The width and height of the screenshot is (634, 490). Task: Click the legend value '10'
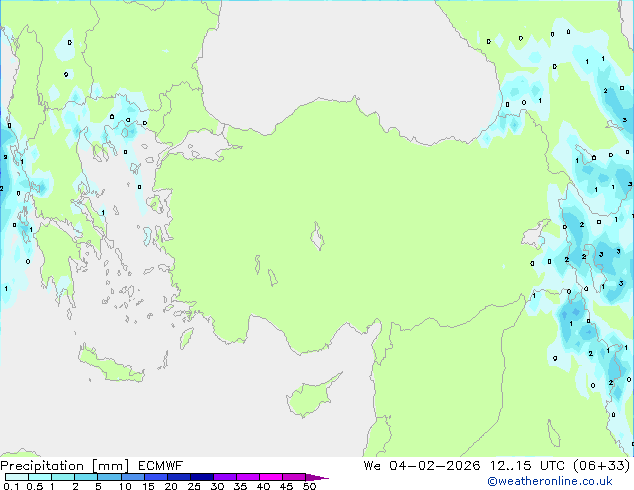click(125, 486)
